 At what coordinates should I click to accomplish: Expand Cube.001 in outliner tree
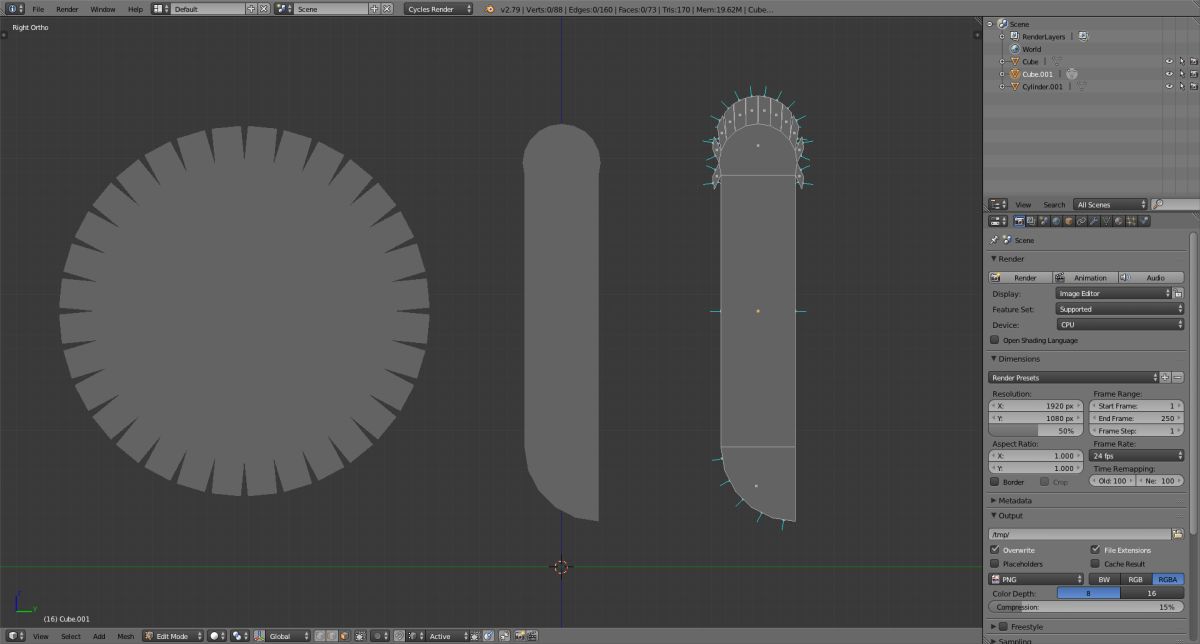pos(1002,74)
